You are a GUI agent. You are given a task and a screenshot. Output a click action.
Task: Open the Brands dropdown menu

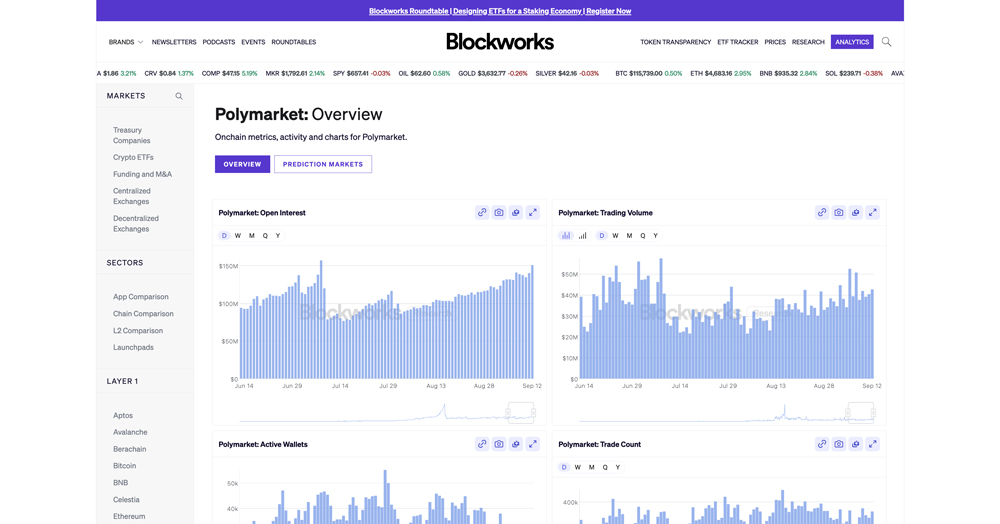(x=126, y=42)
